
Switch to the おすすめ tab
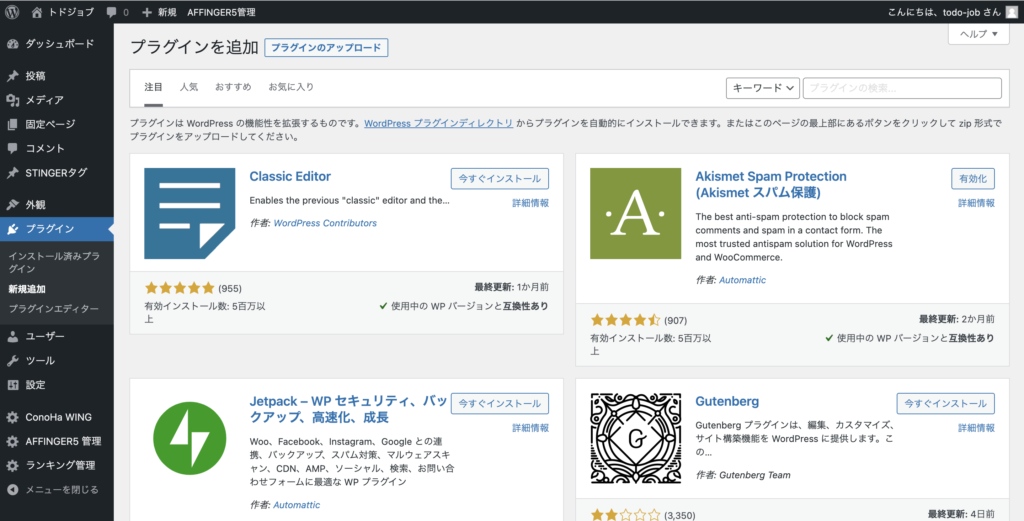[x=233, y=87]
